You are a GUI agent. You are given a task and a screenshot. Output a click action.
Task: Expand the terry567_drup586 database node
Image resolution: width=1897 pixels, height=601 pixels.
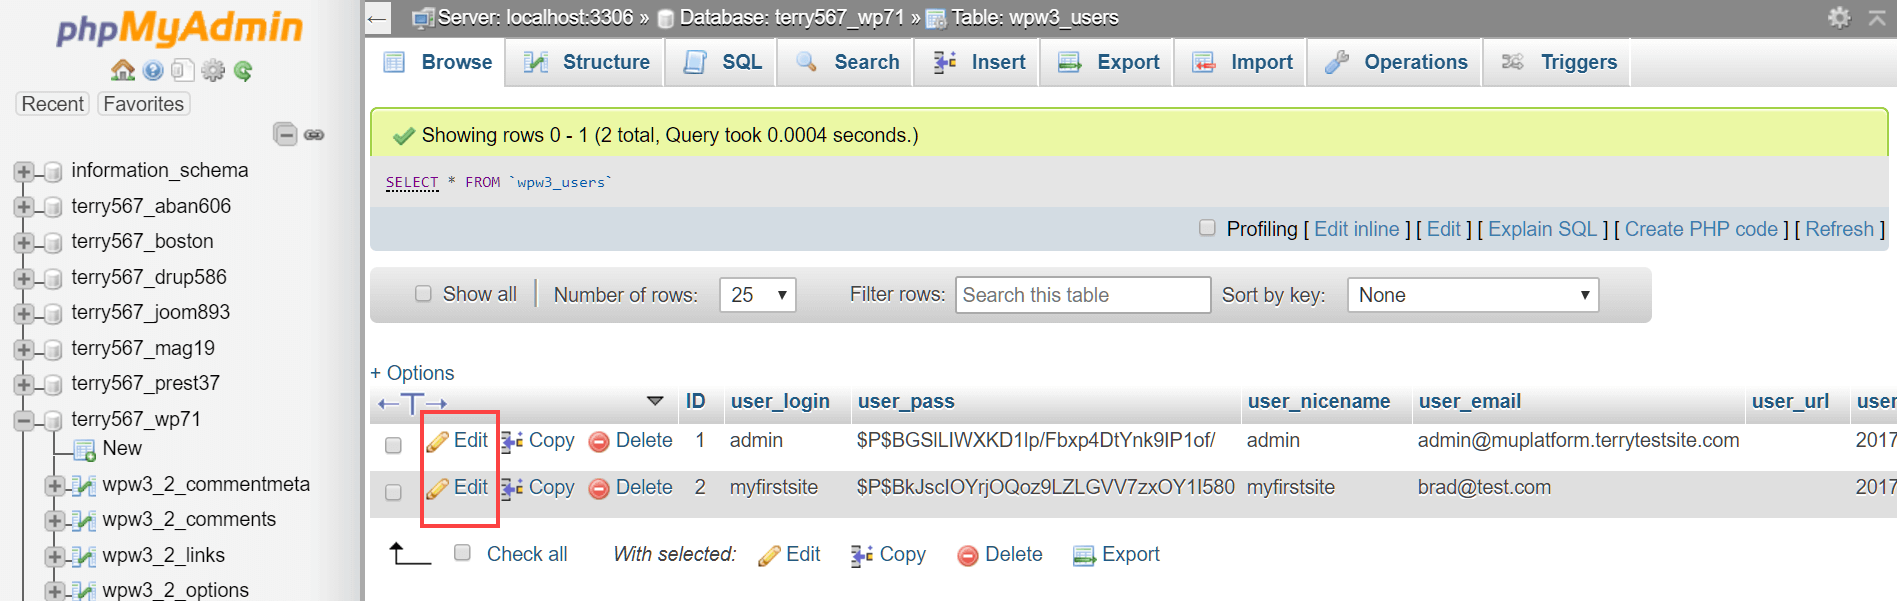24,278
